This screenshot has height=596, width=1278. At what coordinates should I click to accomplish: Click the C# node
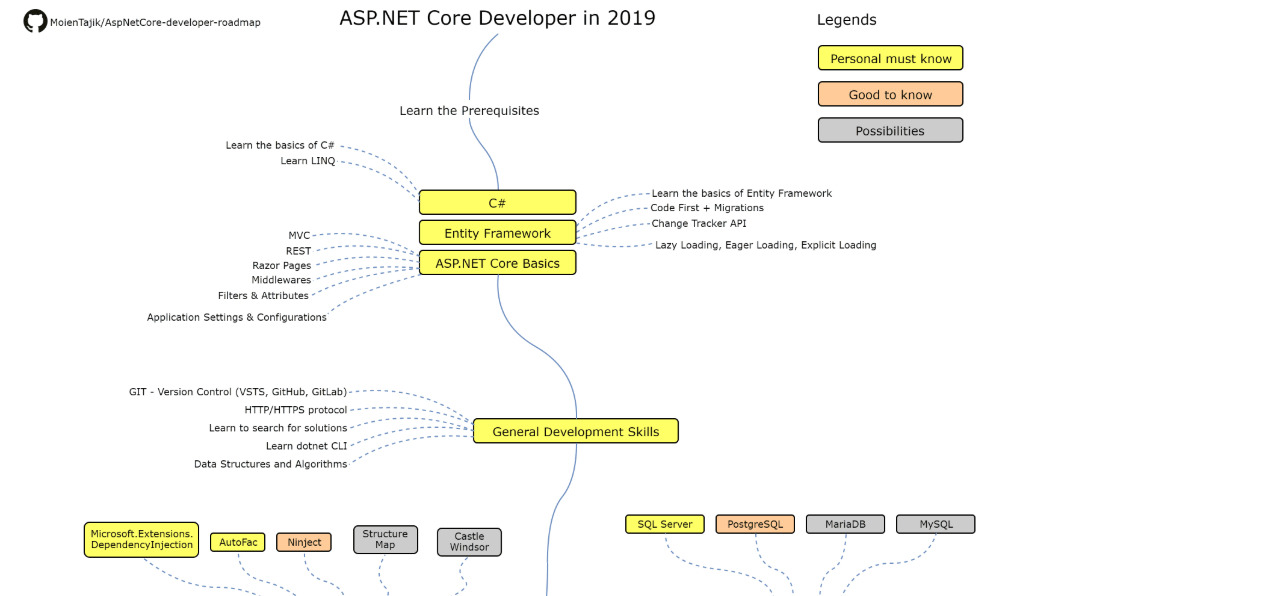497,202
